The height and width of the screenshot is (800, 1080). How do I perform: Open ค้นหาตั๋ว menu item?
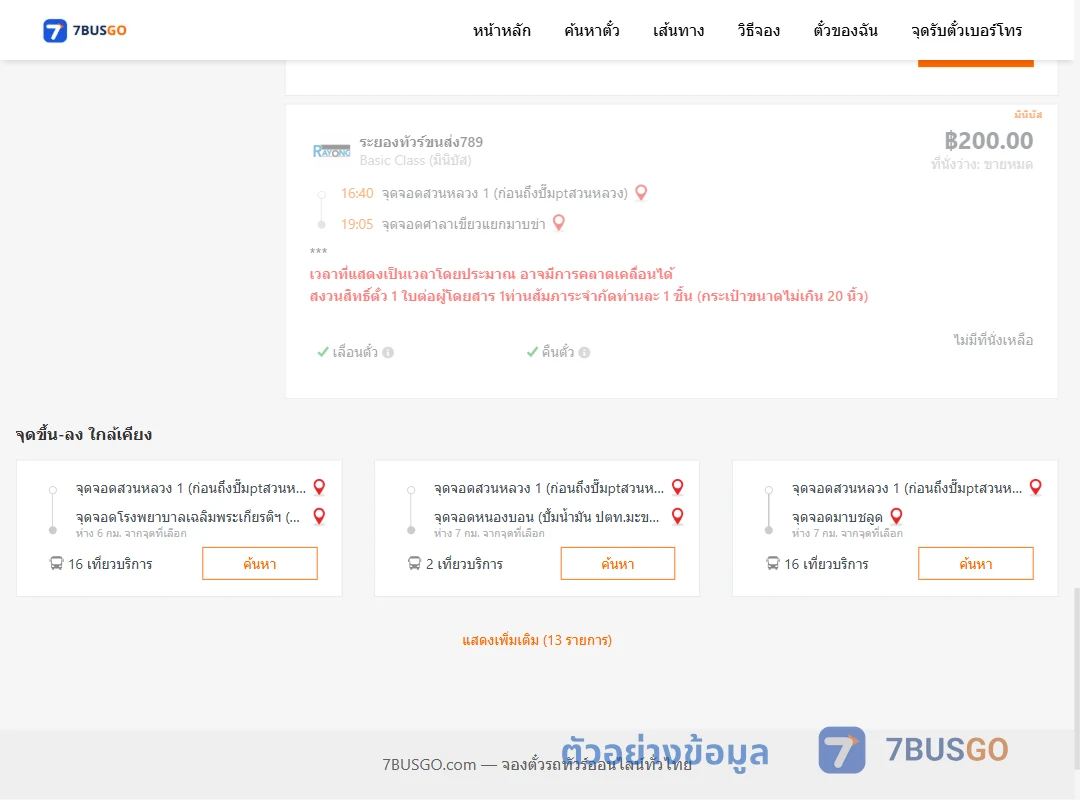[592, 30]
